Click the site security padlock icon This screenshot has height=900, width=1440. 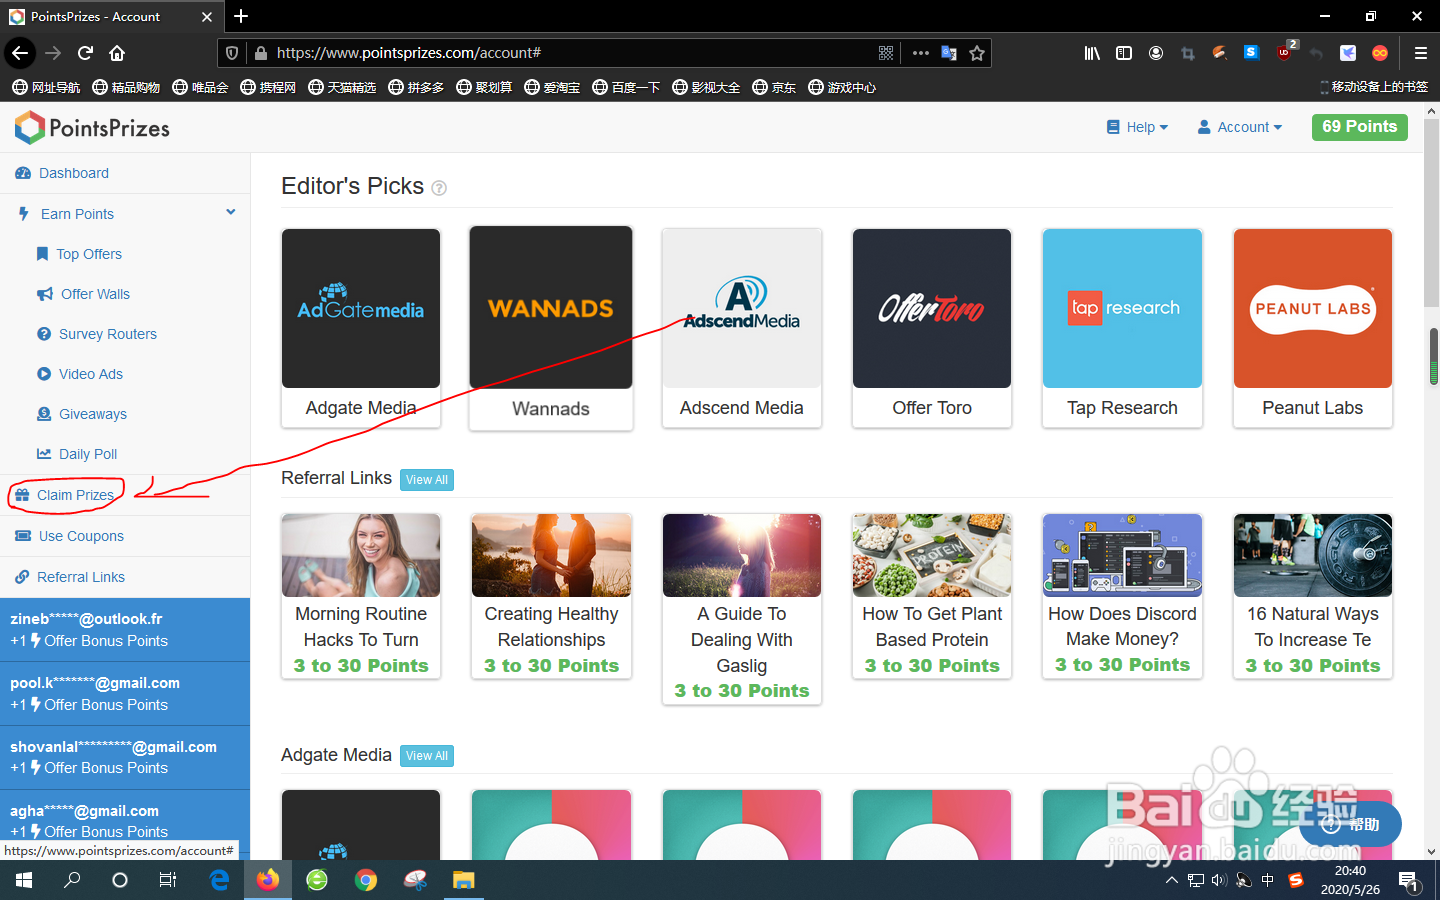coord(261,53)
